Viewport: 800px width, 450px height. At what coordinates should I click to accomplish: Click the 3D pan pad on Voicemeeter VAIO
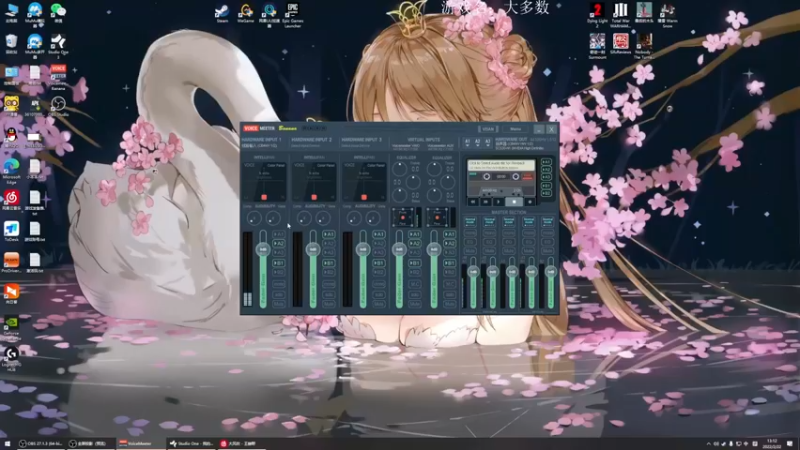(403, 217)
